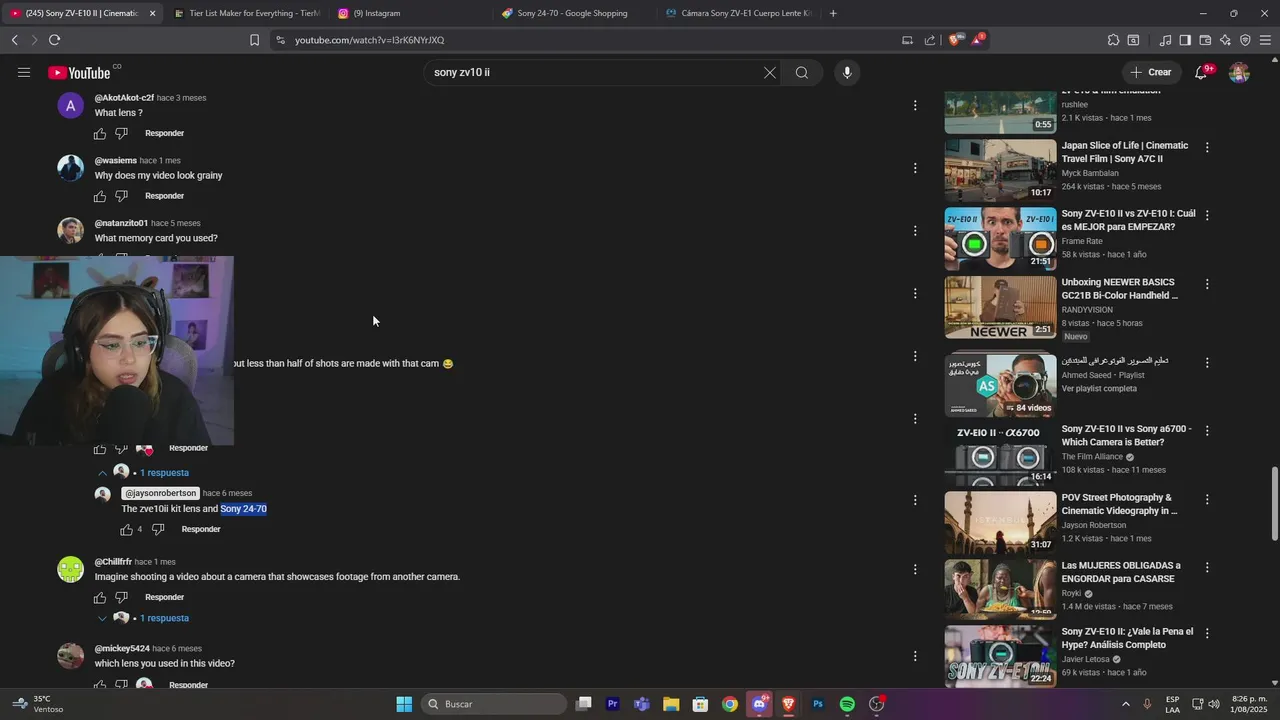Toggle the browser sidebar panel icon
Viewport: 1280px width, 720px height.
(x=1185, y=40)
